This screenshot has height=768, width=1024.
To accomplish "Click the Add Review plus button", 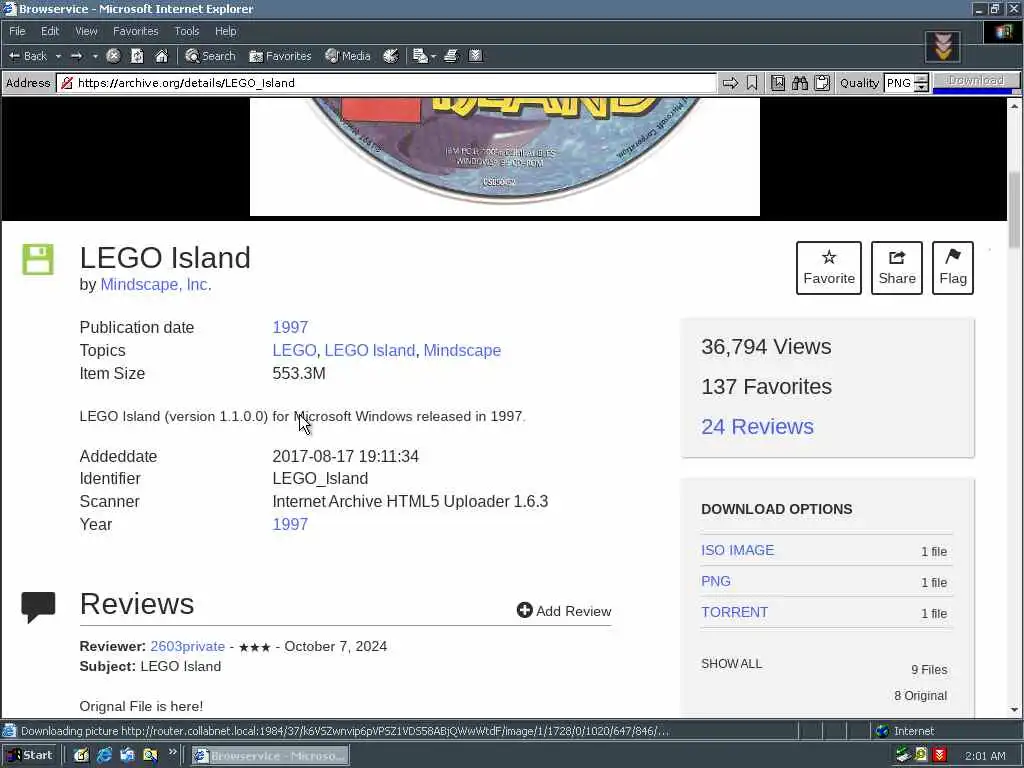I will point(564,611).
